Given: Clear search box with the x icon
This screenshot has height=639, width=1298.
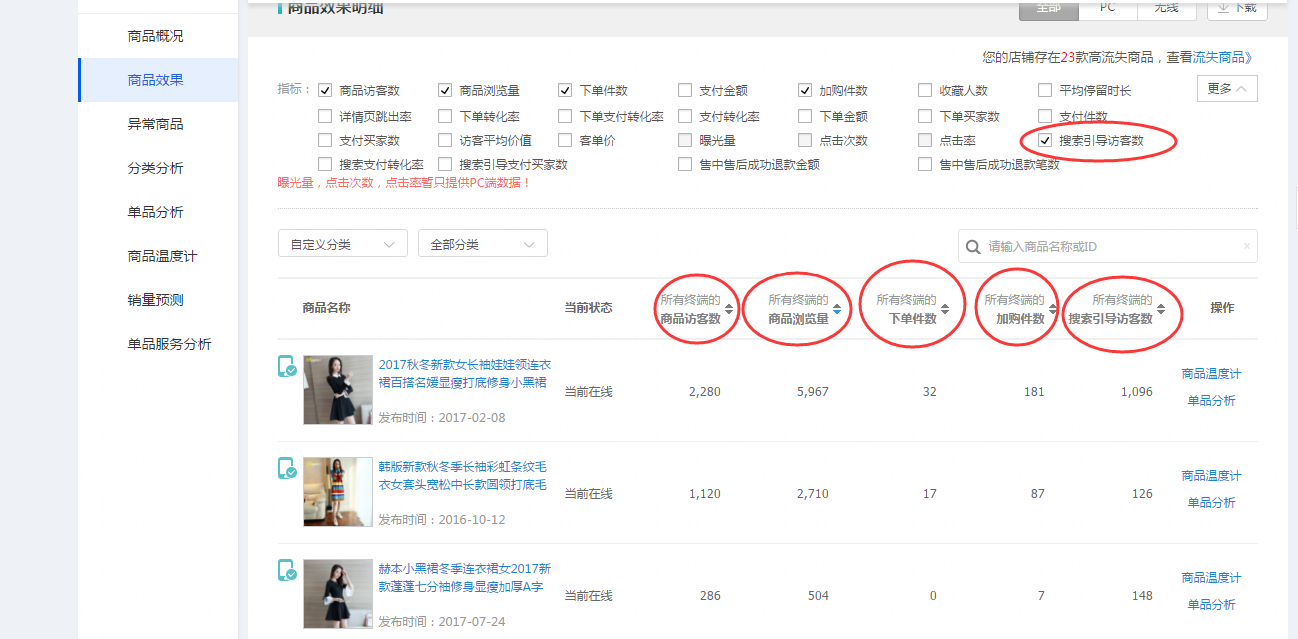Looking at the screenshot, I should [1246, 246].
